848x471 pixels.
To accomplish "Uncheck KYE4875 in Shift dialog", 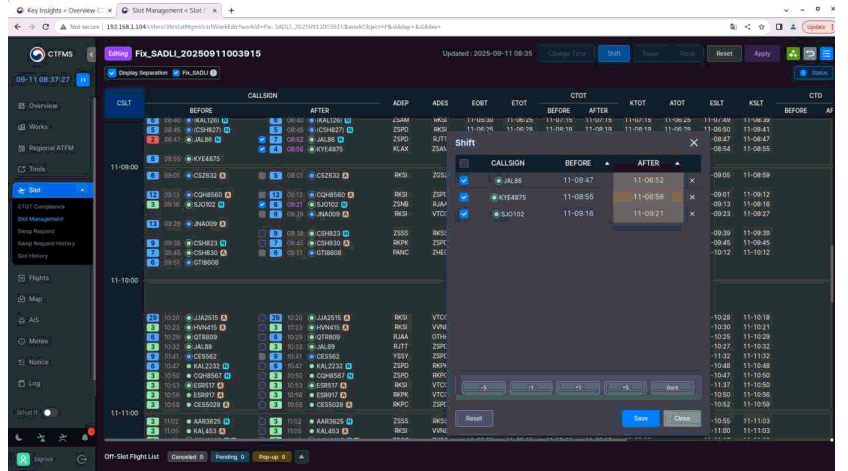I will (464, 197).
